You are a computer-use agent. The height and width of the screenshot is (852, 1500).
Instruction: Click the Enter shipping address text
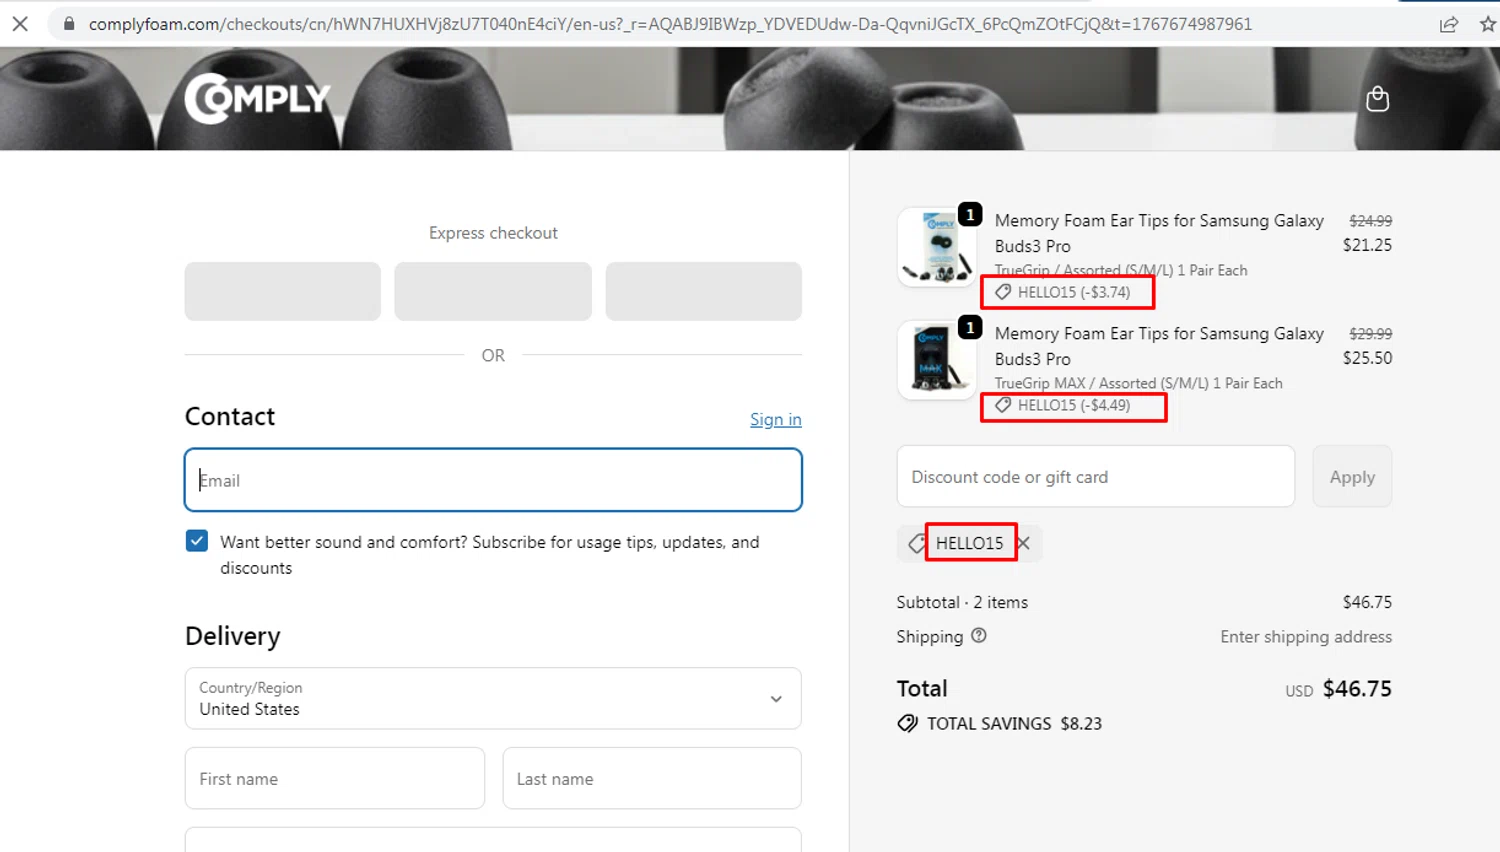pos(1306,636)
